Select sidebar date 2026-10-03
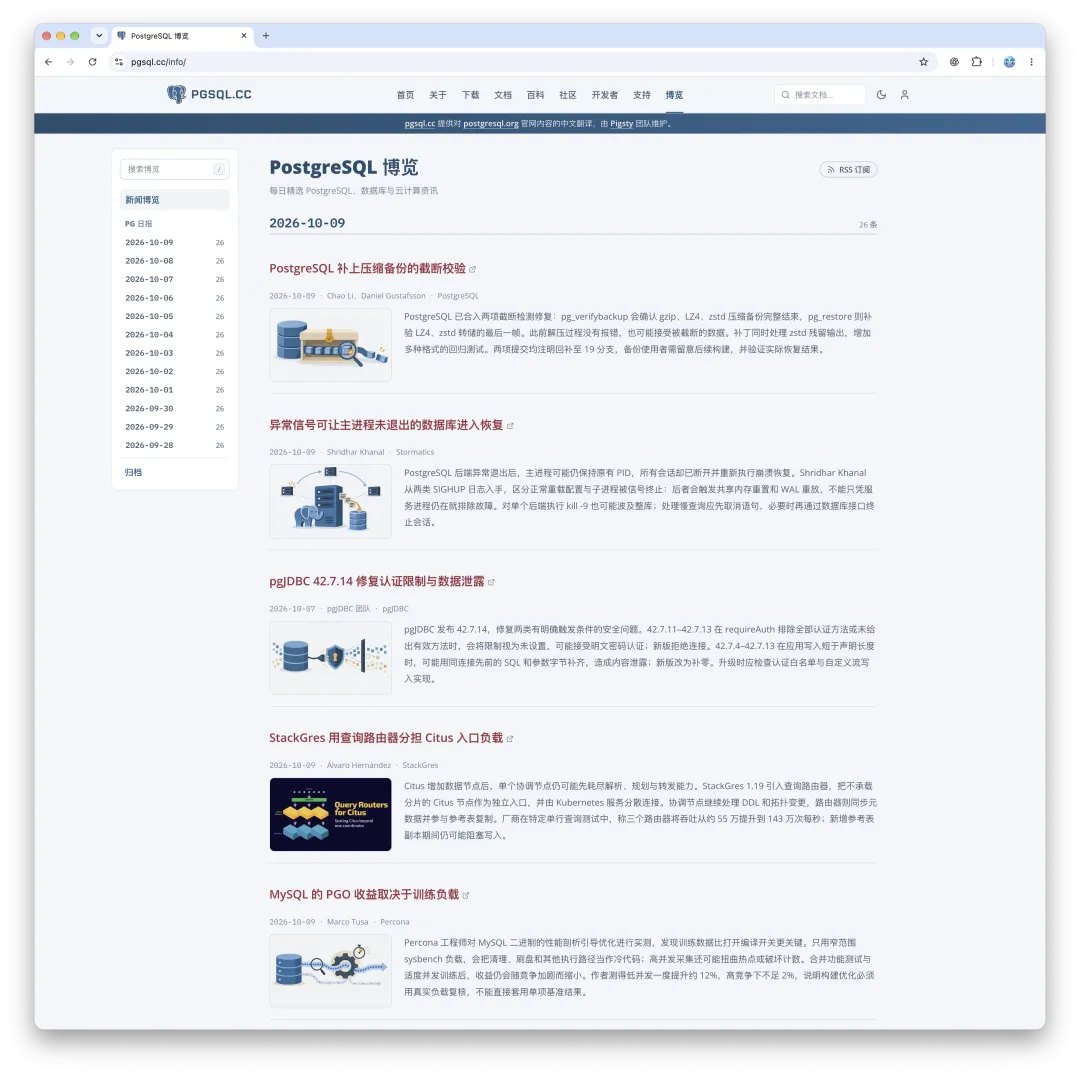 coord(174,353)
